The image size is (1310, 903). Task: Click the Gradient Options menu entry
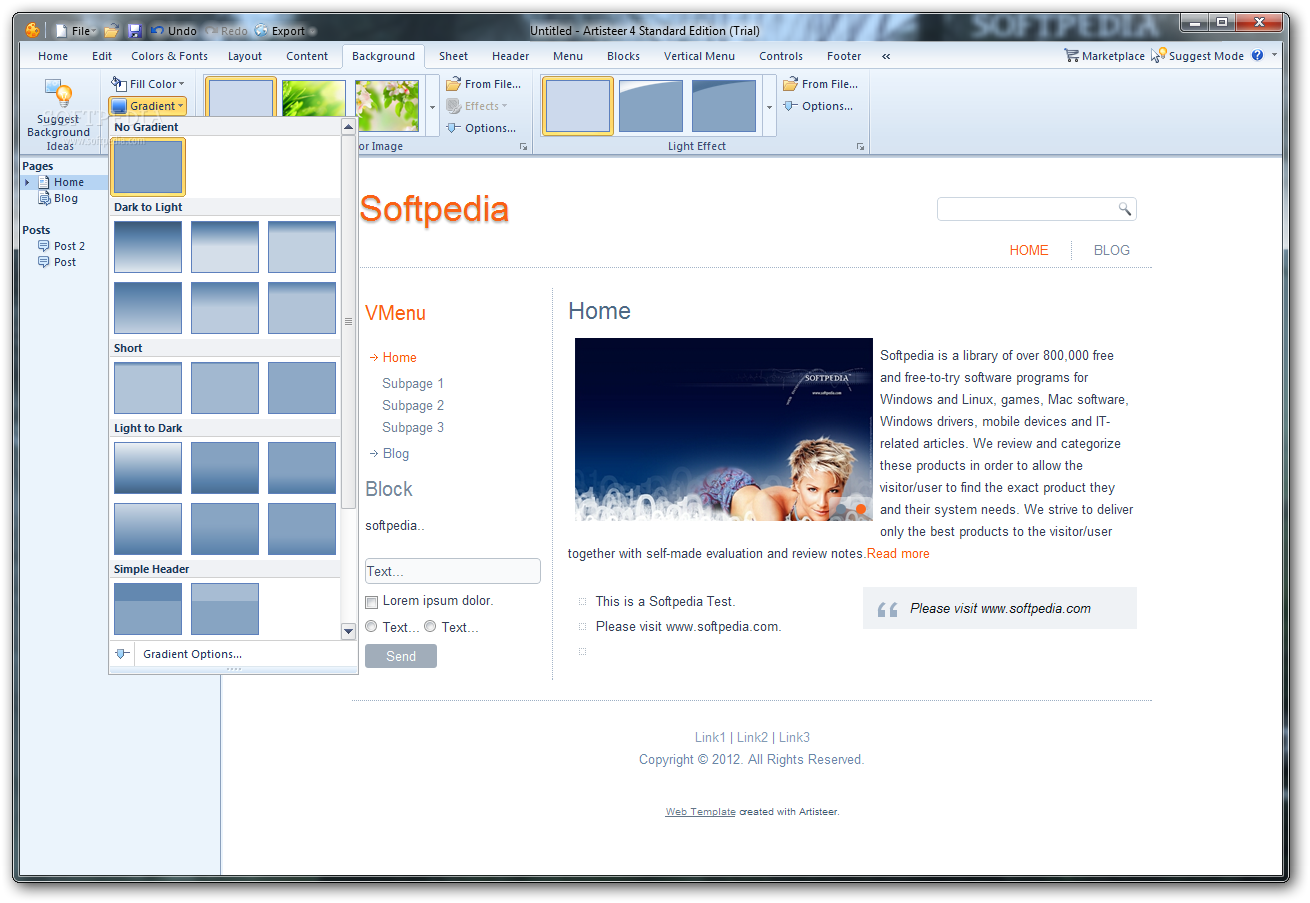coord(192,654)
